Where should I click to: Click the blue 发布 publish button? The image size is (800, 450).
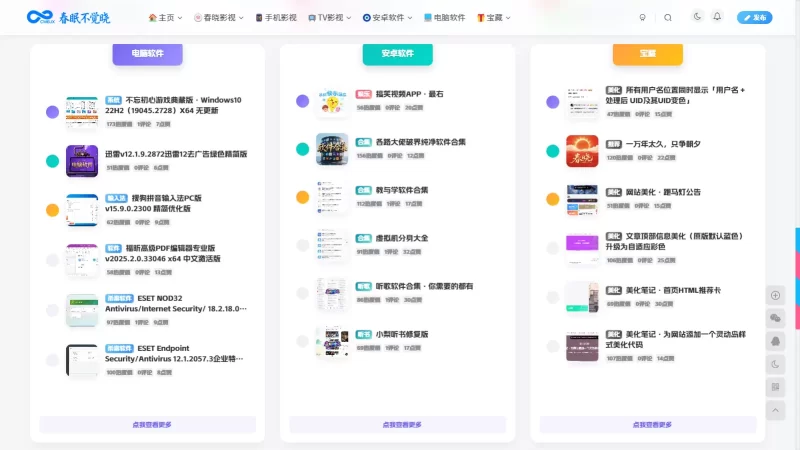pos(755,17)
